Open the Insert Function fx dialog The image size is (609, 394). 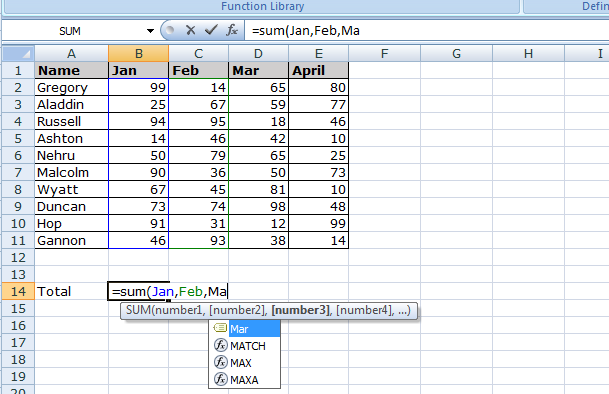[x=232, y=30]
